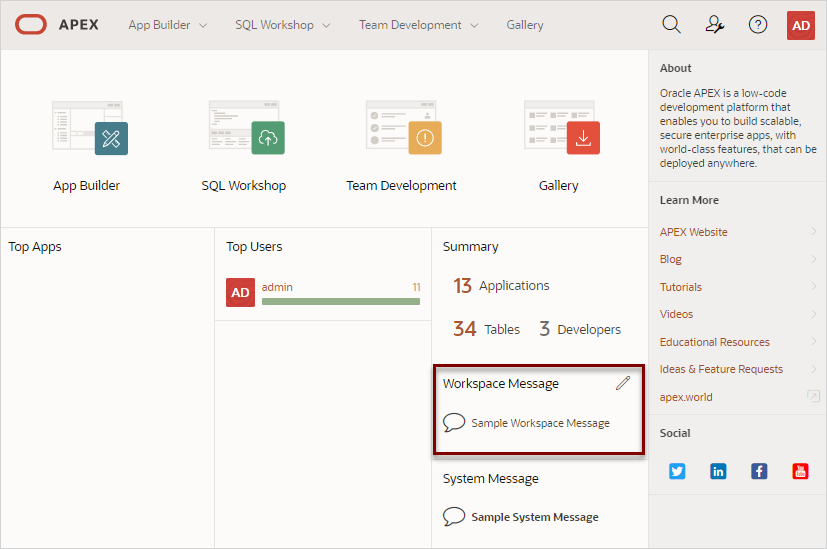Open the 3 Developers summary link

coord(580,329)
